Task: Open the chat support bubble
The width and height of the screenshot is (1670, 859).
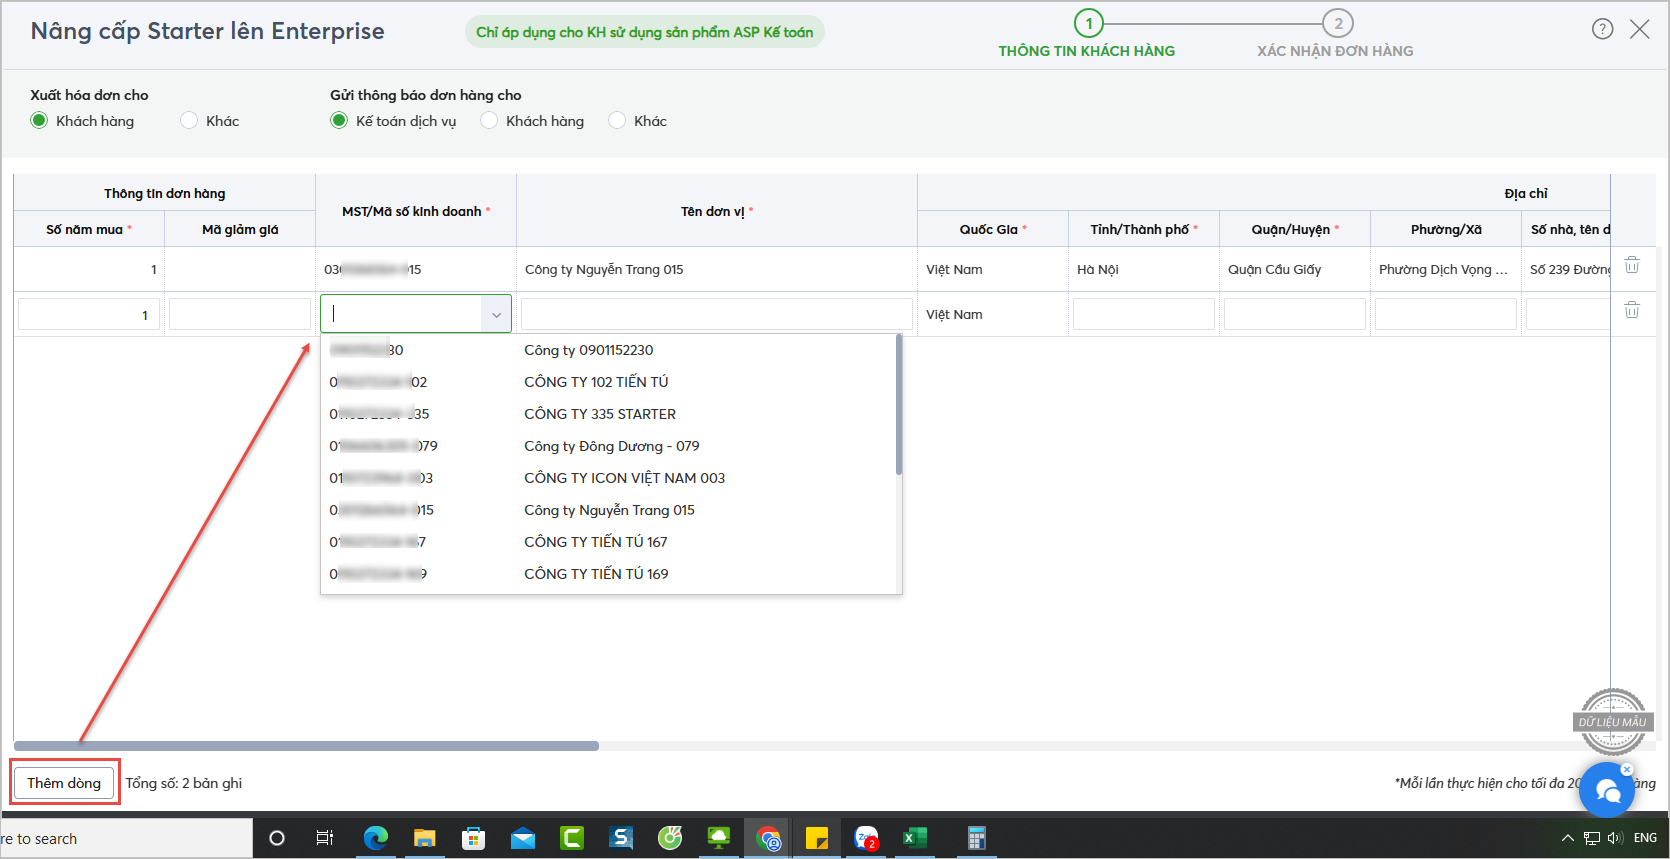Action: click(1607, 790)
